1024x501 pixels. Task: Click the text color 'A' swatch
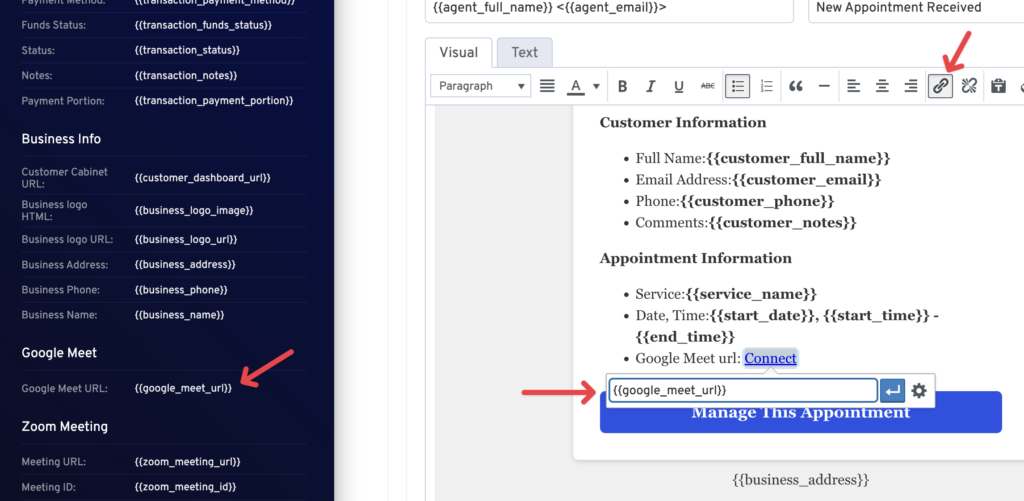click(x=576, y=86)
